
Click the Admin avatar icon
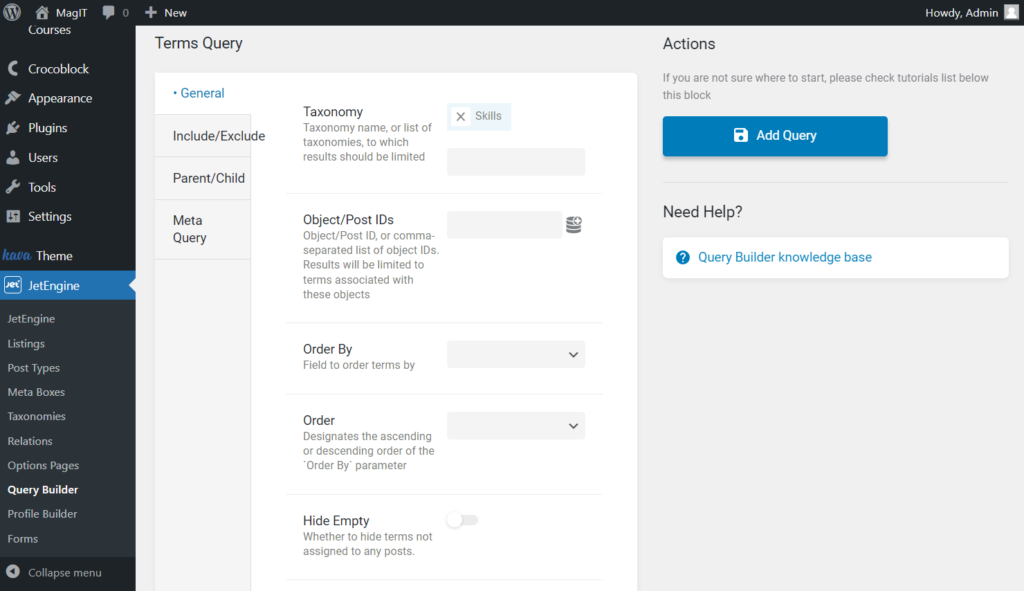(1011, 12)
